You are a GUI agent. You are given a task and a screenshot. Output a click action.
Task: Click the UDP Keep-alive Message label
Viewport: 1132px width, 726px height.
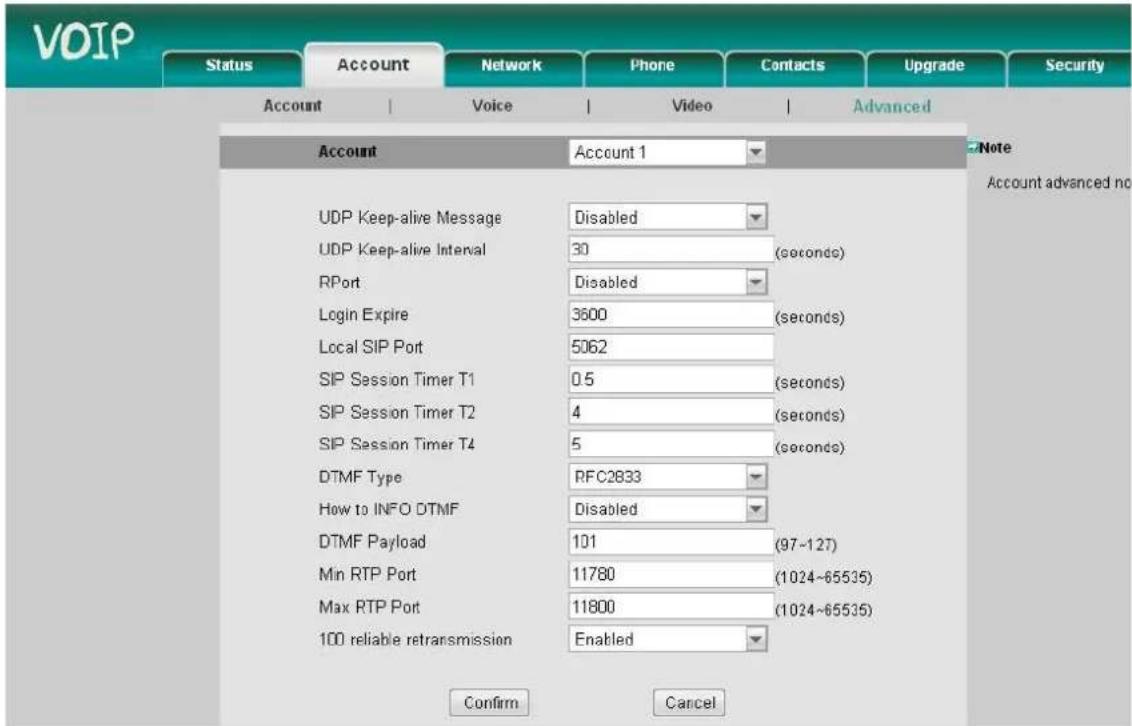[x=410, y=218]
